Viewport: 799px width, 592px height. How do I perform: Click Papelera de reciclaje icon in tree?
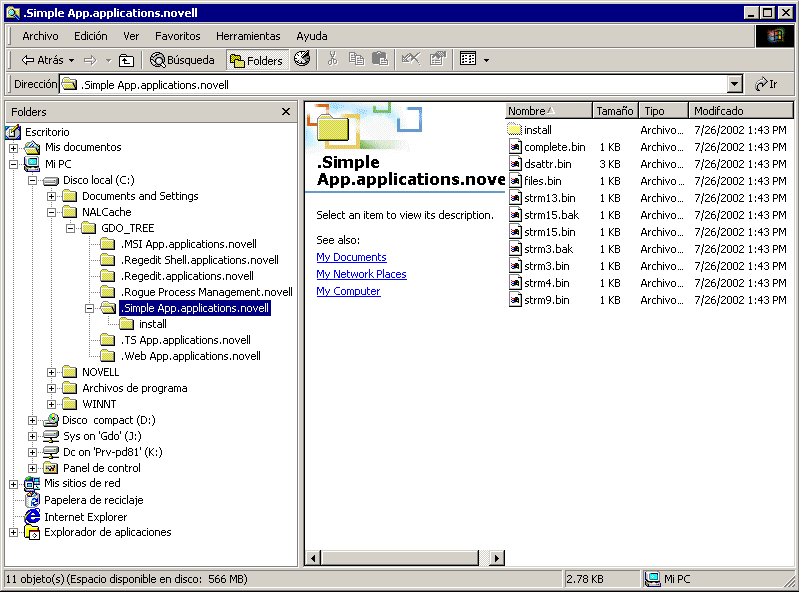33,500
